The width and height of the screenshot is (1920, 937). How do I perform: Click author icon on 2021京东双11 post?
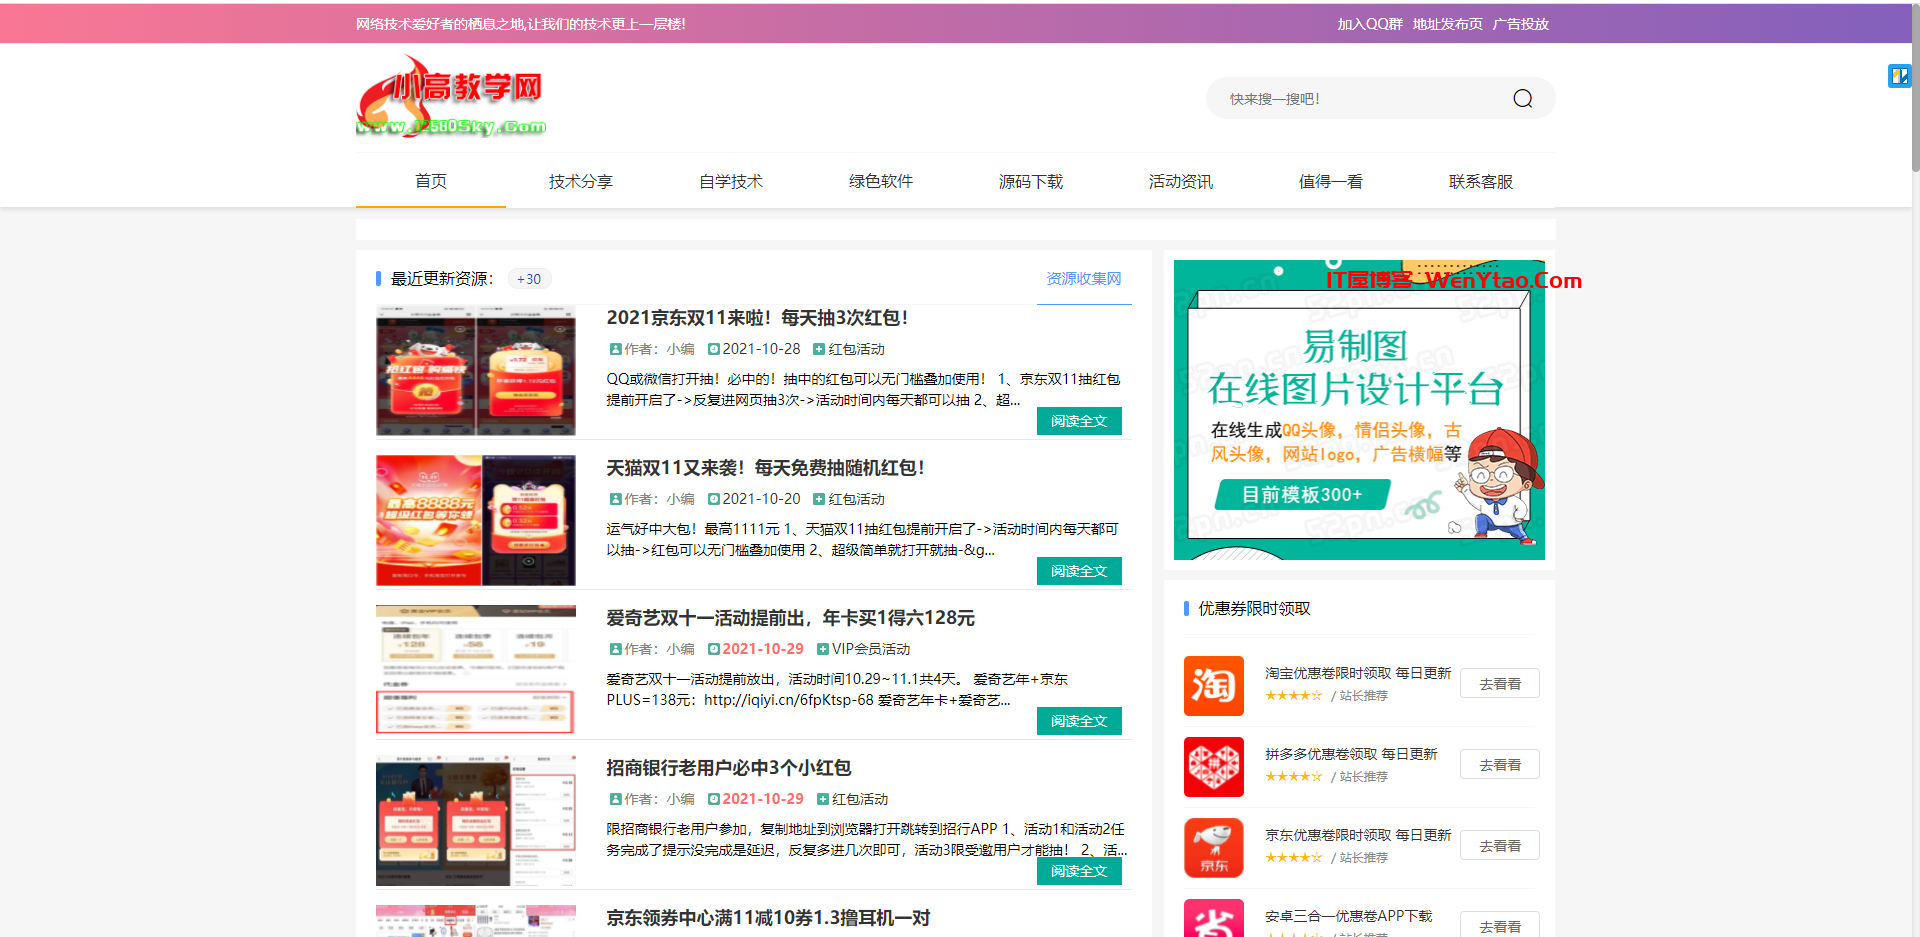coord(615,349)
